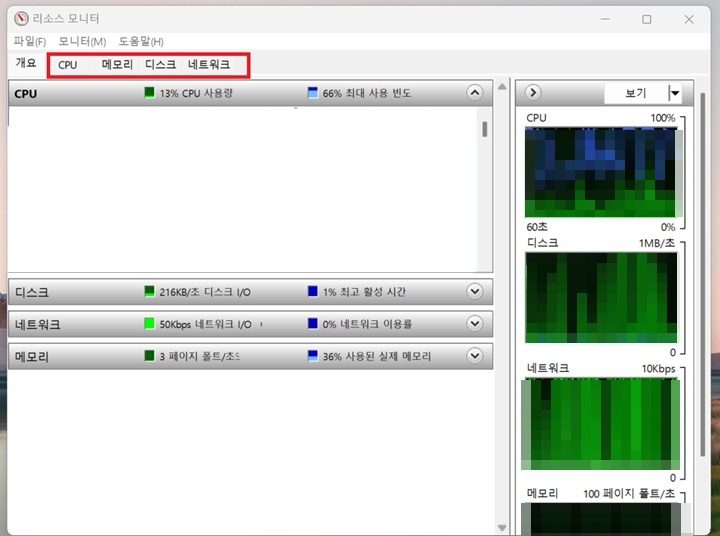Click the main pane scroll down arrow
This screenshot has width=720, height=536.
point(502,528)
